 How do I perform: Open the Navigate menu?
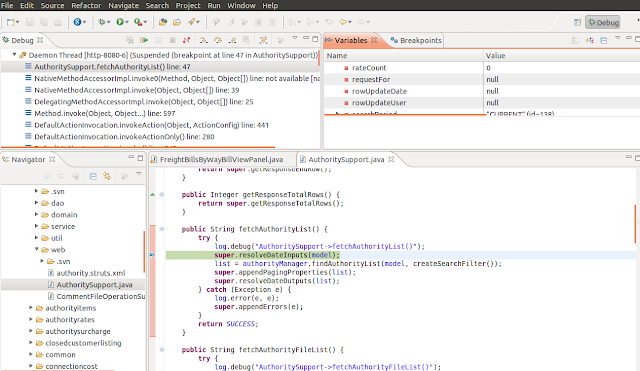pos(123,5)
